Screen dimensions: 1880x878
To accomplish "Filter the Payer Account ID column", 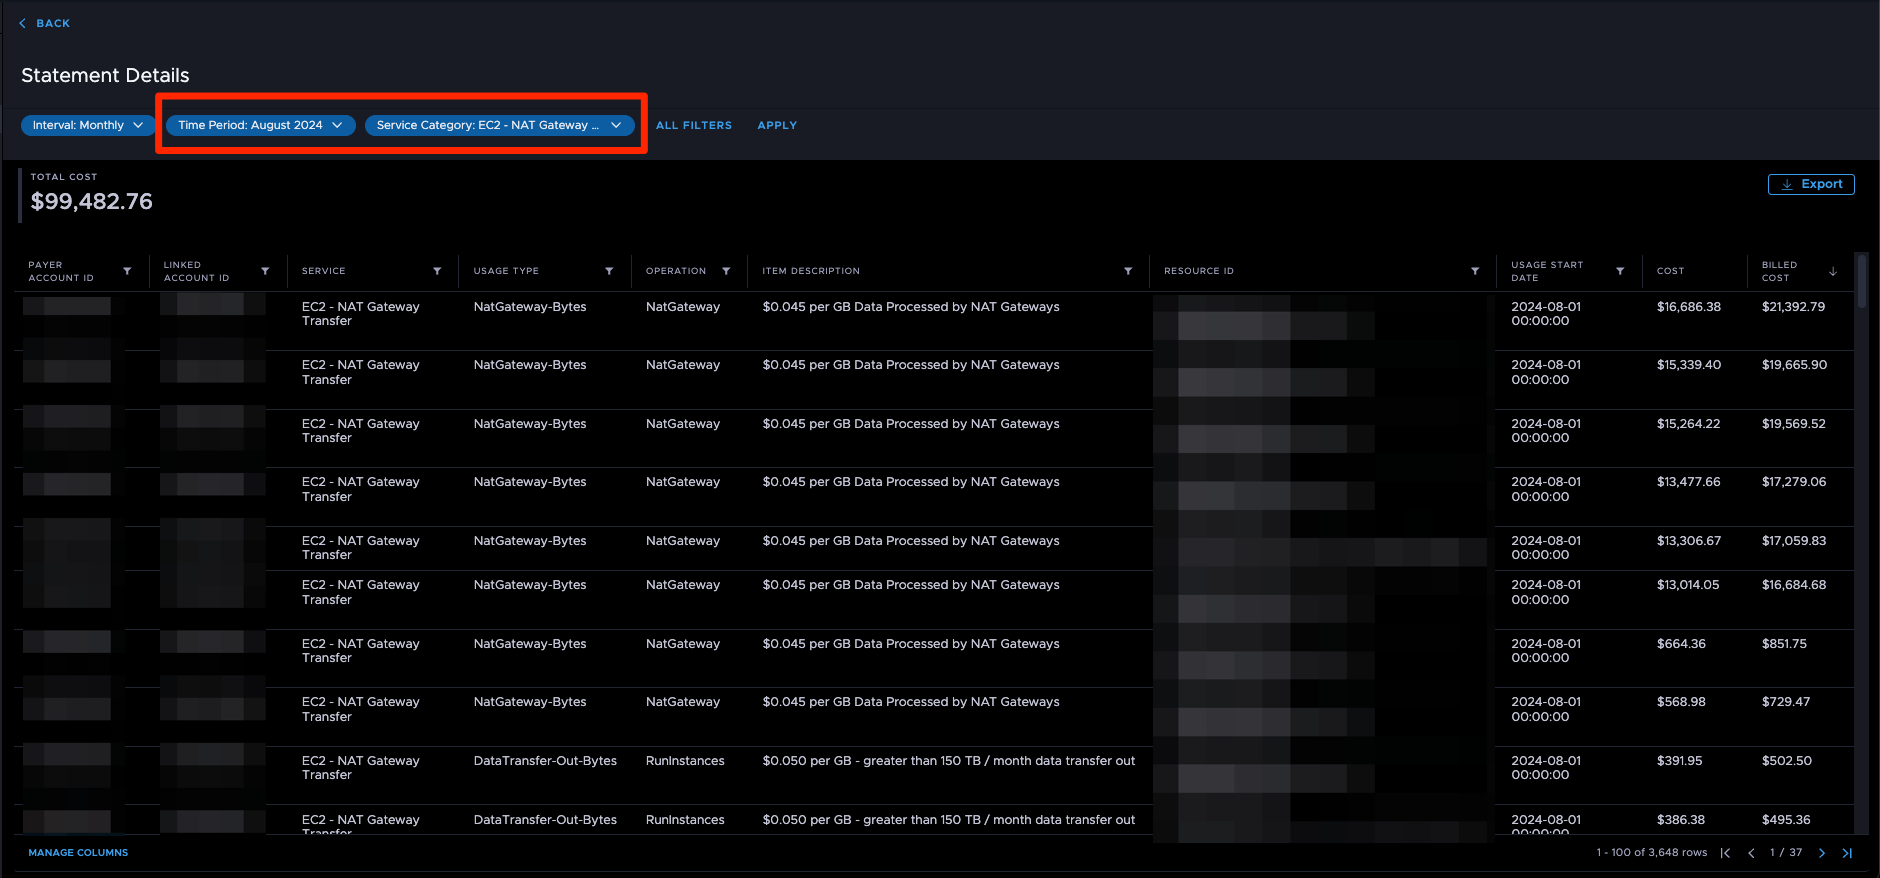I will 127,271.
